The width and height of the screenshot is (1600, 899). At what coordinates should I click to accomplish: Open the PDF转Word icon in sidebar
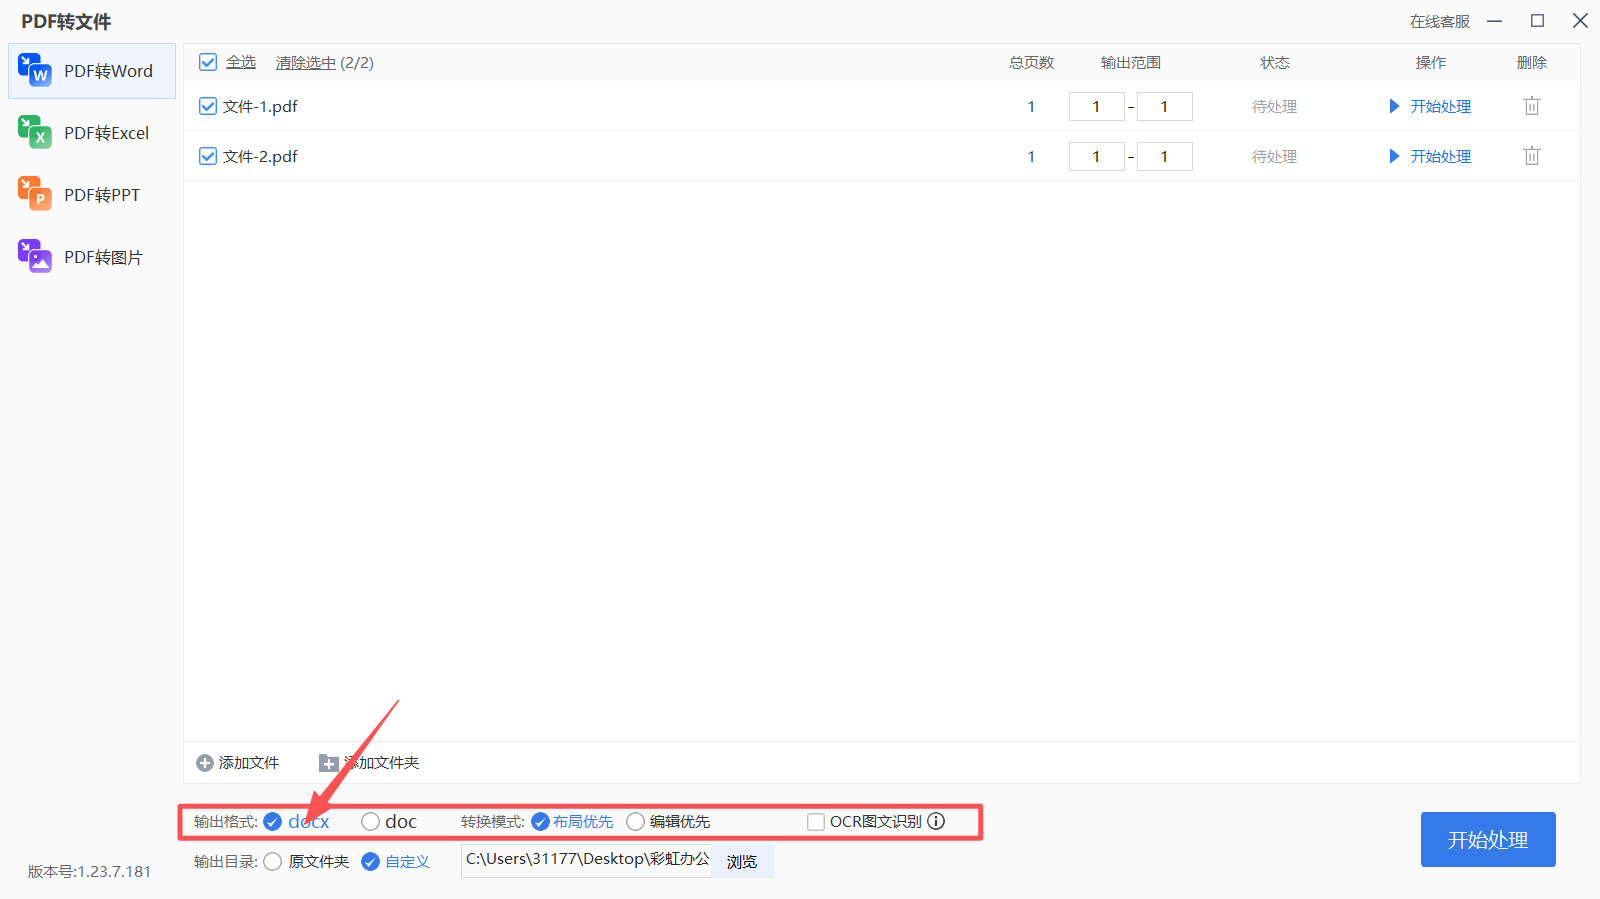coord(35,70)
